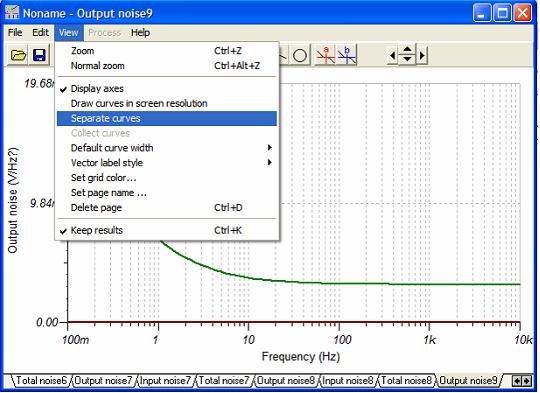Activate cursor A marker tool
The height and width of the screenshot is (393, 540).
coord(325,55)
